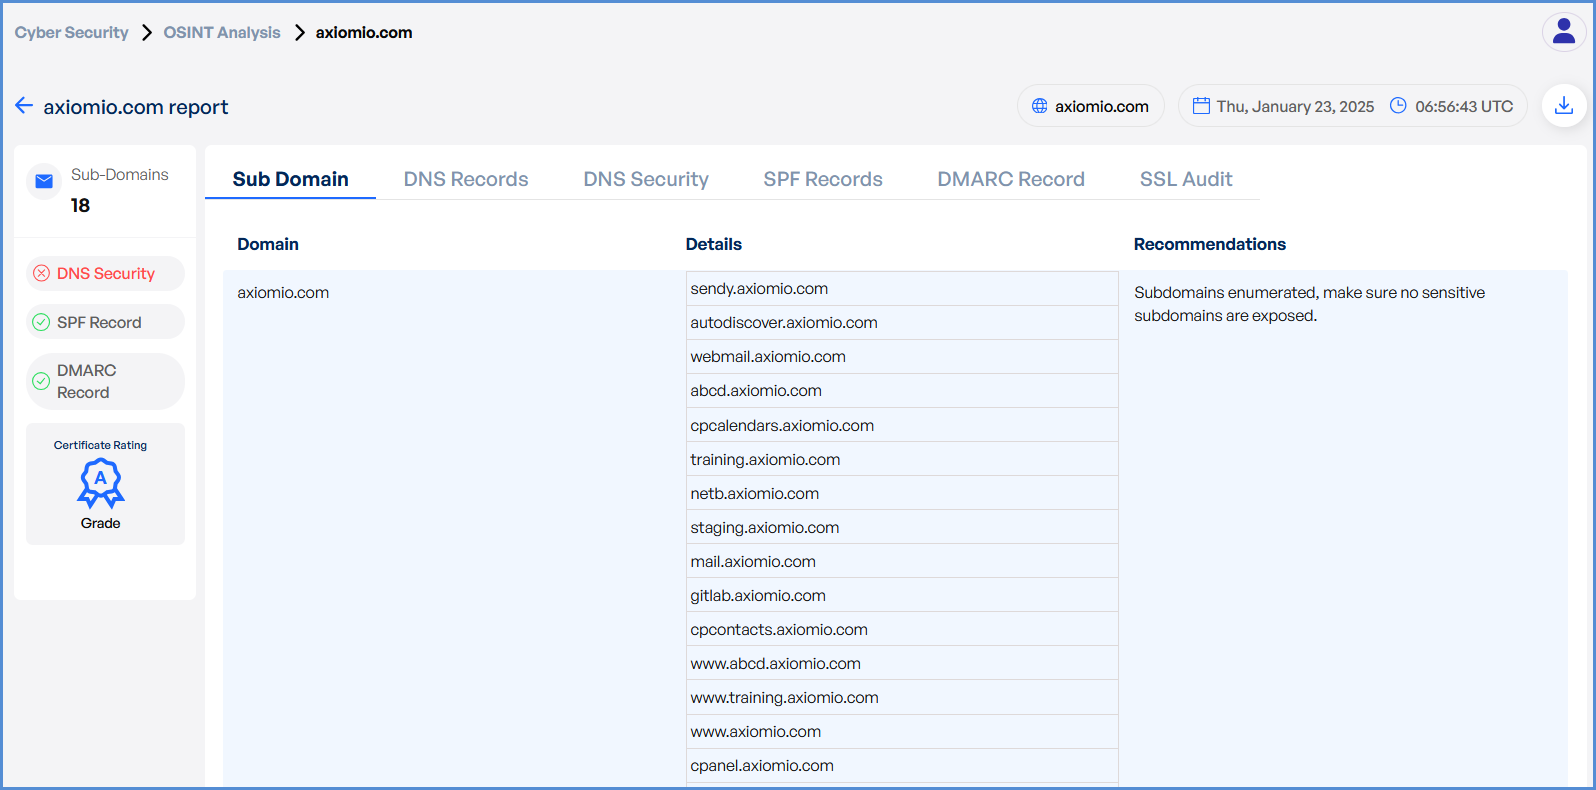The height and width of the screenshot is (790, 1596).
Task: Click the Cyber Security breadcrumb link
Action: [71, 32]
